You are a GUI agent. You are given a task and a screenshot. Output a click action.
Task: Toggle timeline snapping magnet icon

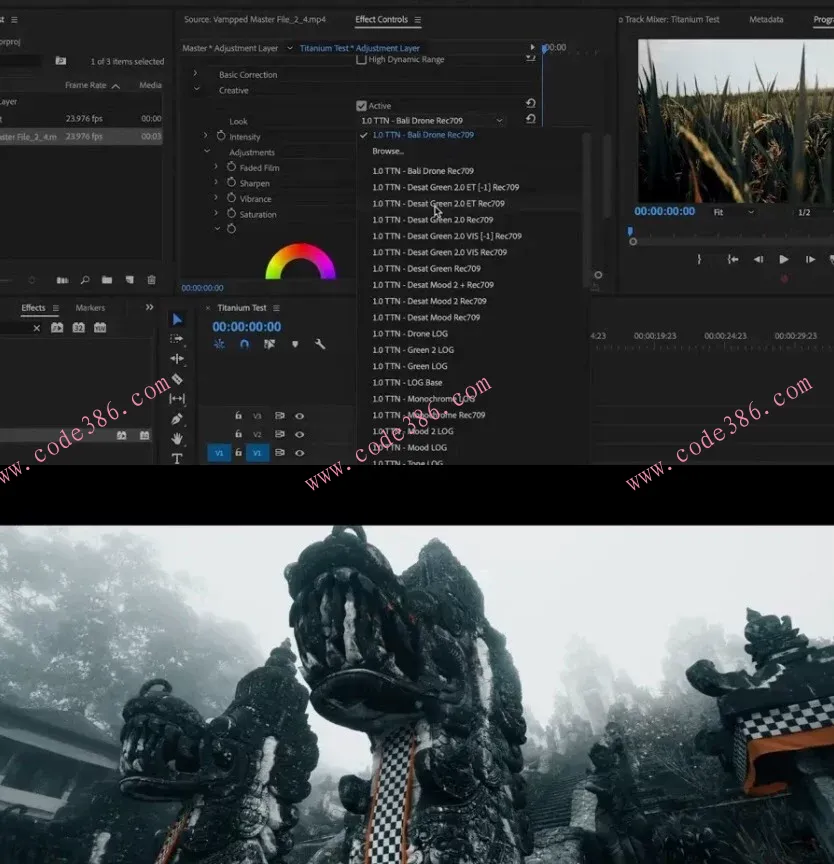[244, 344]
